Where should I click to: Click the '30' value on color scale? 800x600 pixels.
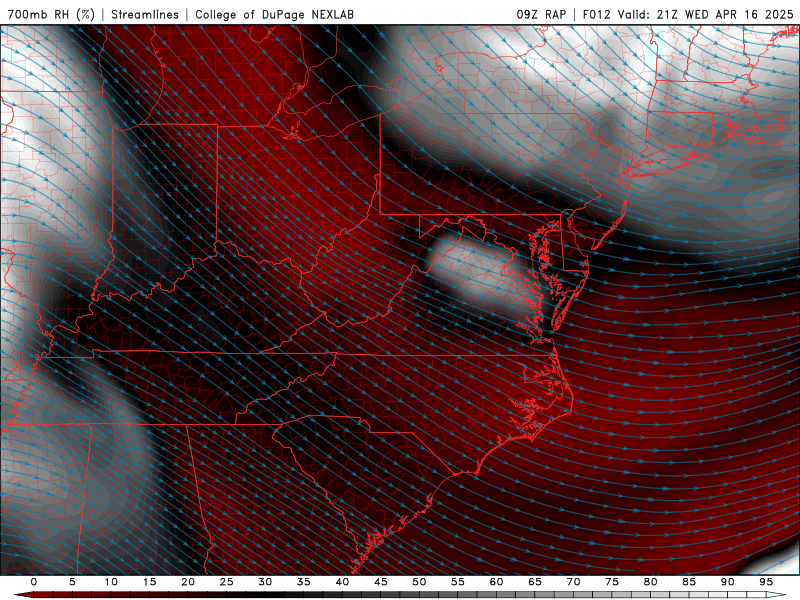pos(265,582)
